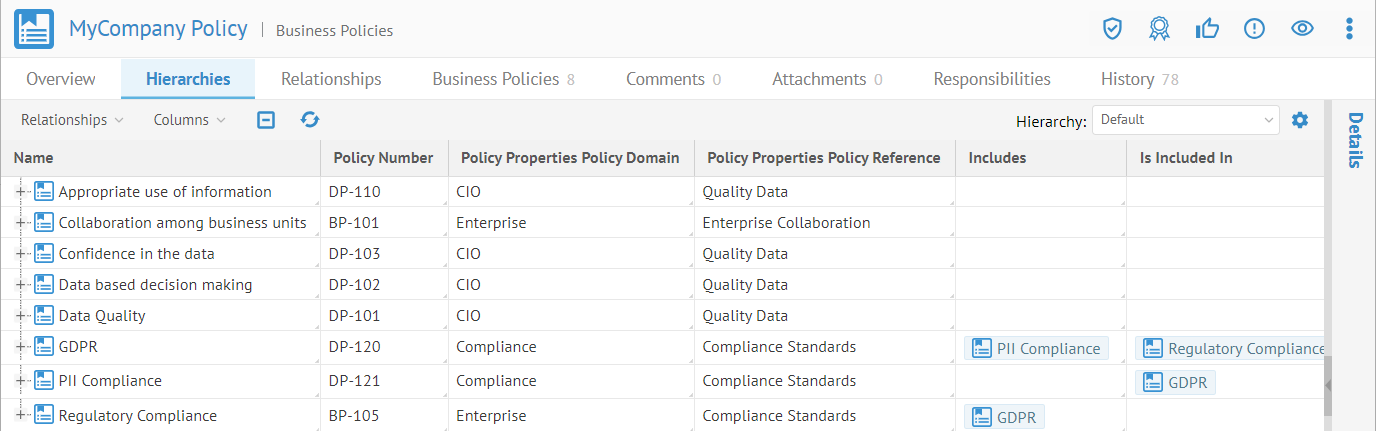The image size is (1376, 431).
Task: Open the Relationships dropdown in toolbar
Action: pyautogui.click(x=72, y=120)
